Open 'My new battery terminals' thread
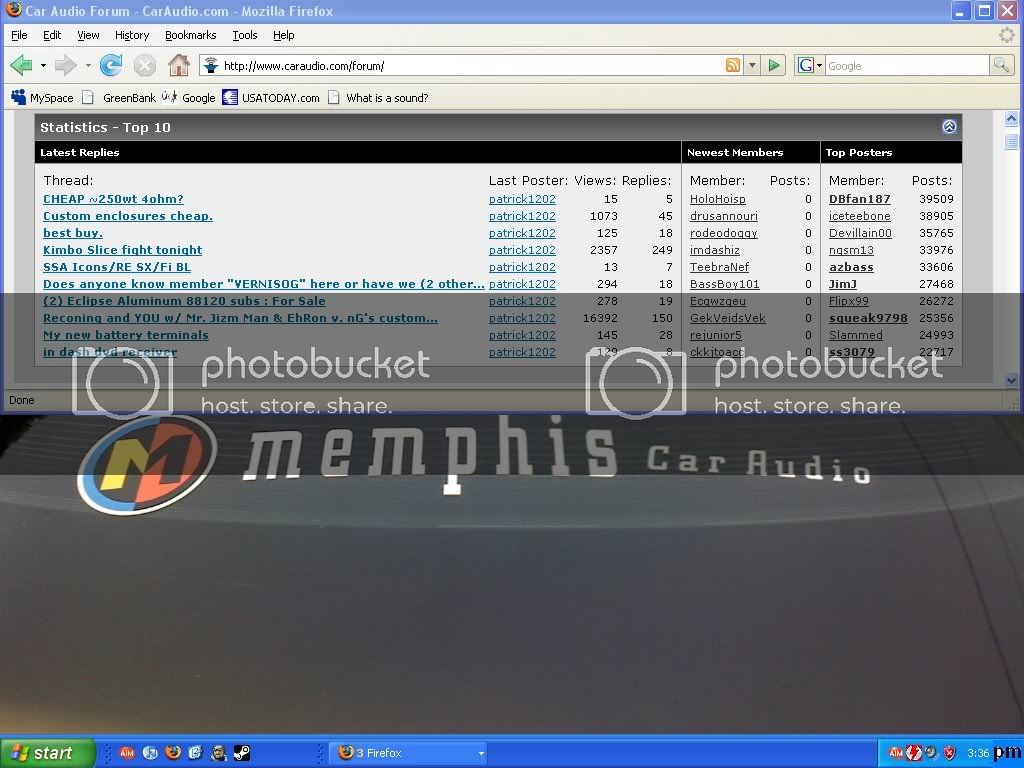Screen dimensions: 1024x768 [x=126, y=335]
